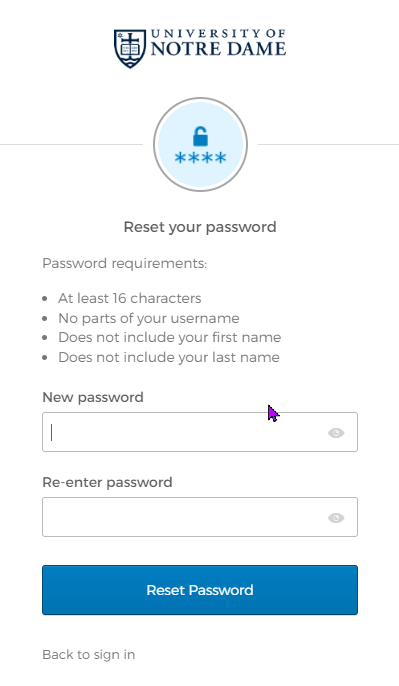This screenshot has height=686, width=399.
Task: Click the 'Reset your password' heading
Action: pos(200,227)
